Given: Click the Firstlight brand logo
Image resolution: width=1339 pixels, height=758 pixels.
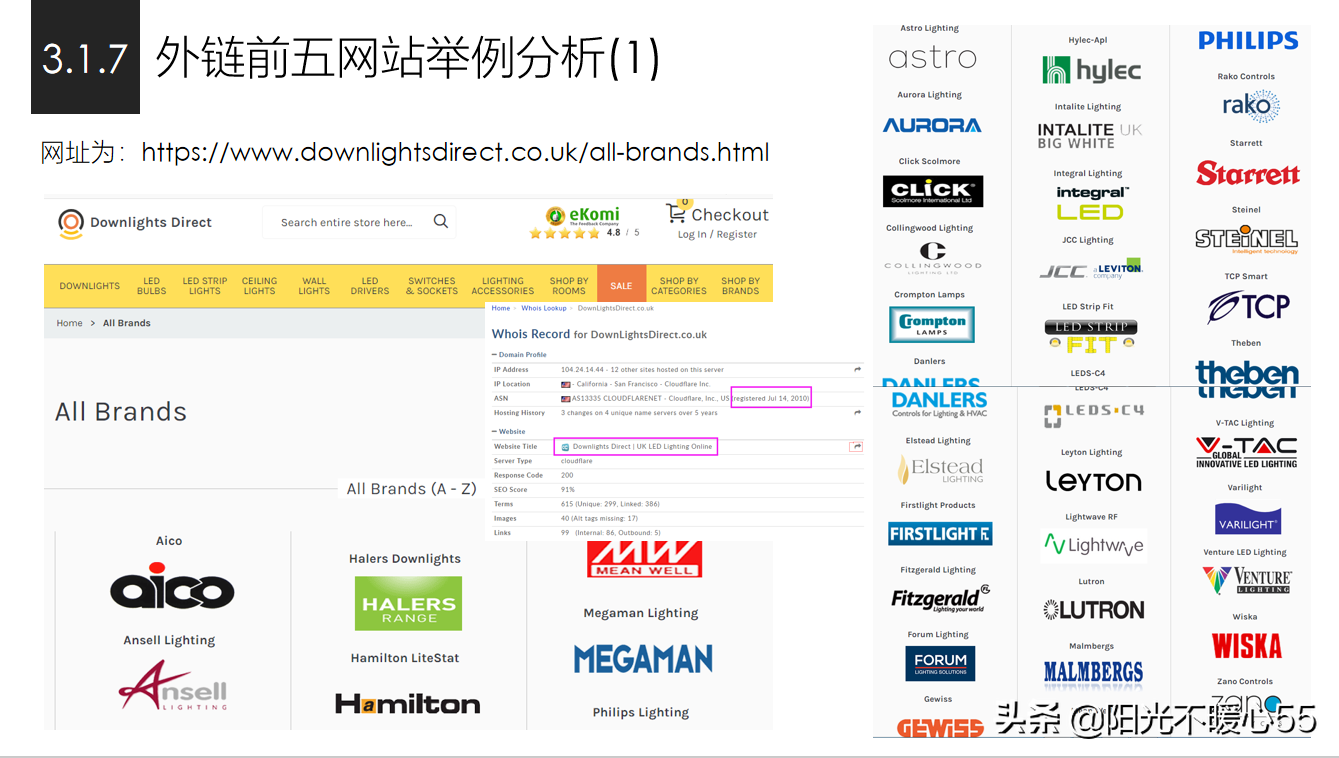Looking at the screenshot, I should coord(940,534).
